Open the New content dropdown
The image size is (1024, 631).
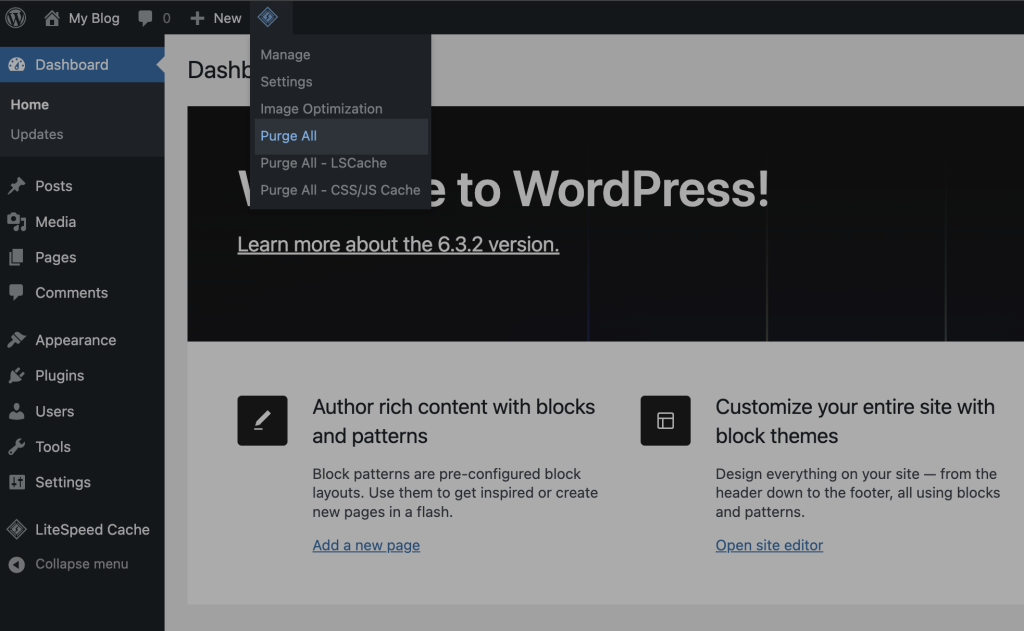(x=216, y=18)
